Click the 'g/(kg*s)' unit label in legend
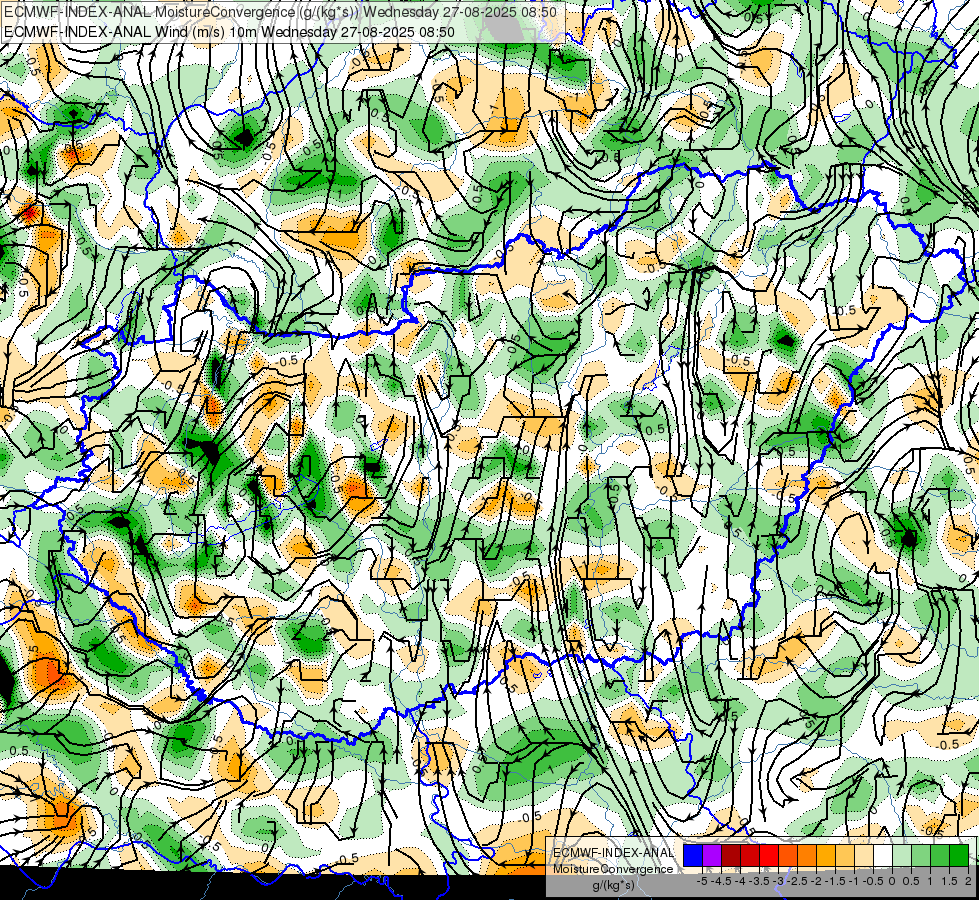Image resolution: width=979 pixels, height=900 pixels. (x=613, y=885)
